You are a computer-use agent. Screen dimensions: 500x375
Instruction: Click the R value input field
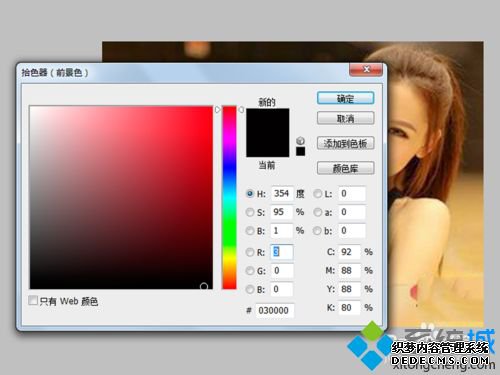click(282, 252)
